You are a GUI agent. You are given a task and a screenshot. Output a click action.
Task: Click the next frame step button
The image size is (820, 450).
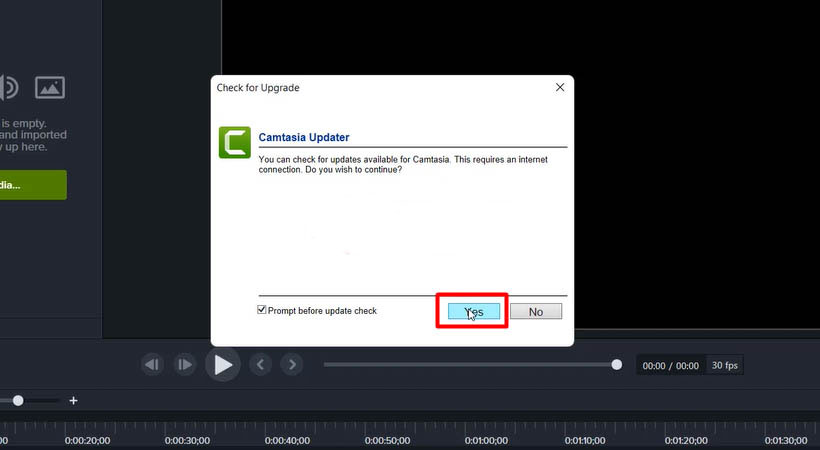[x=185, y=365]
